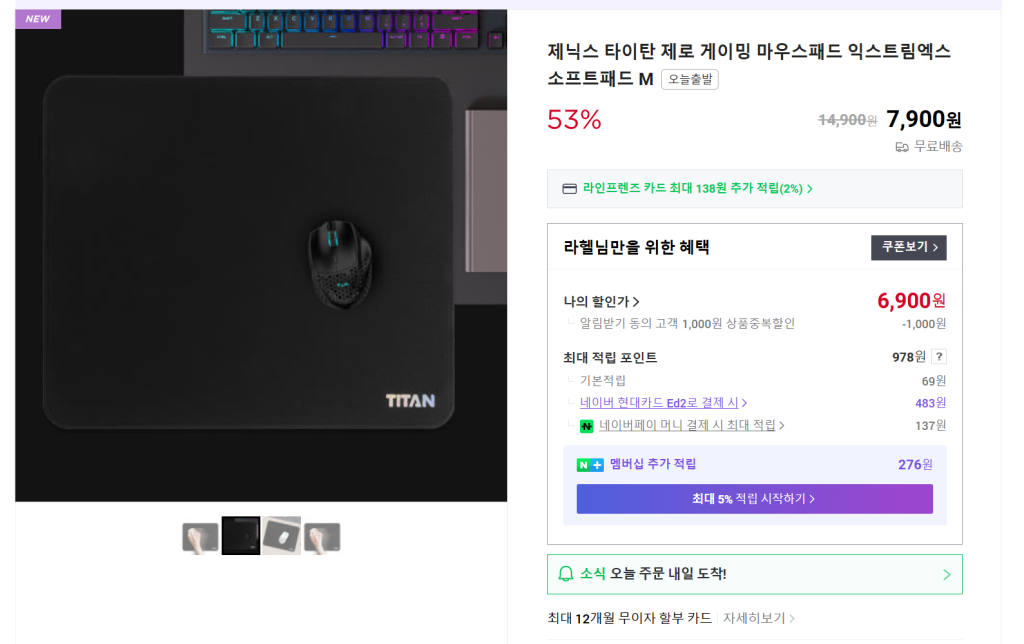Click the bell icon in the delivery notice banner

click(x=566, y=574)
